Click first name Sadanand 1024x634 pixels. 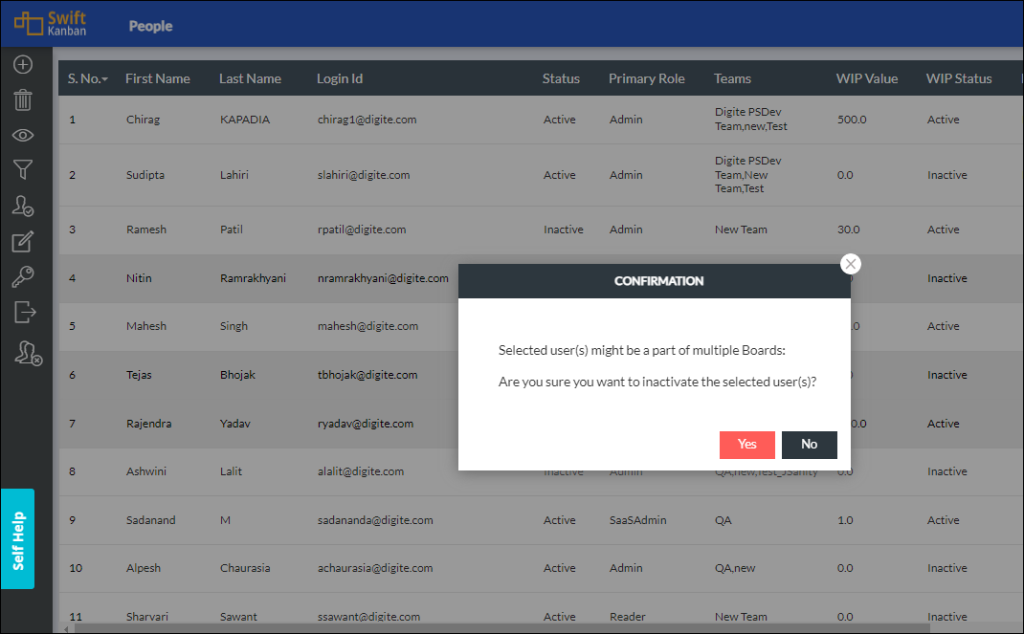tap(151, 520)
